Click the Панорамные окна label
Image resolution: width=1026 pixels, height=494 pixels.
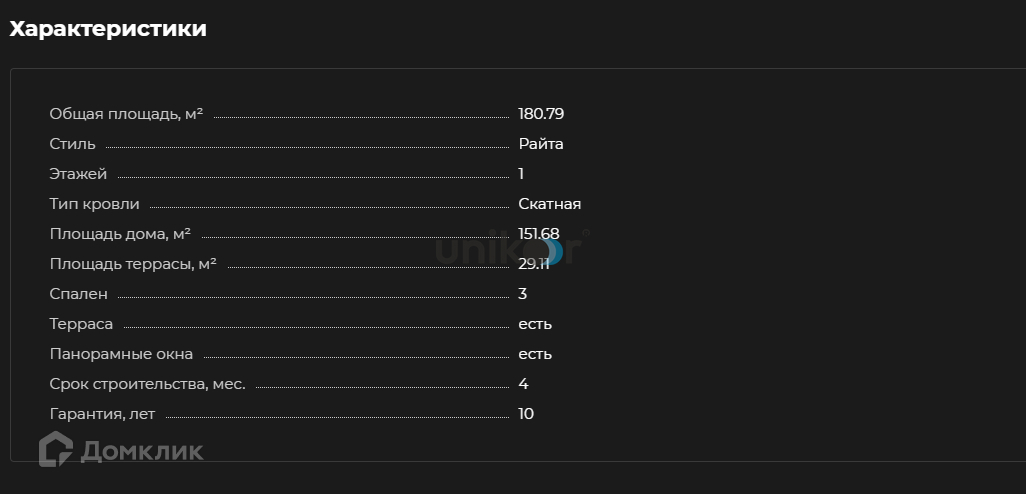click(x=121, y=354)
